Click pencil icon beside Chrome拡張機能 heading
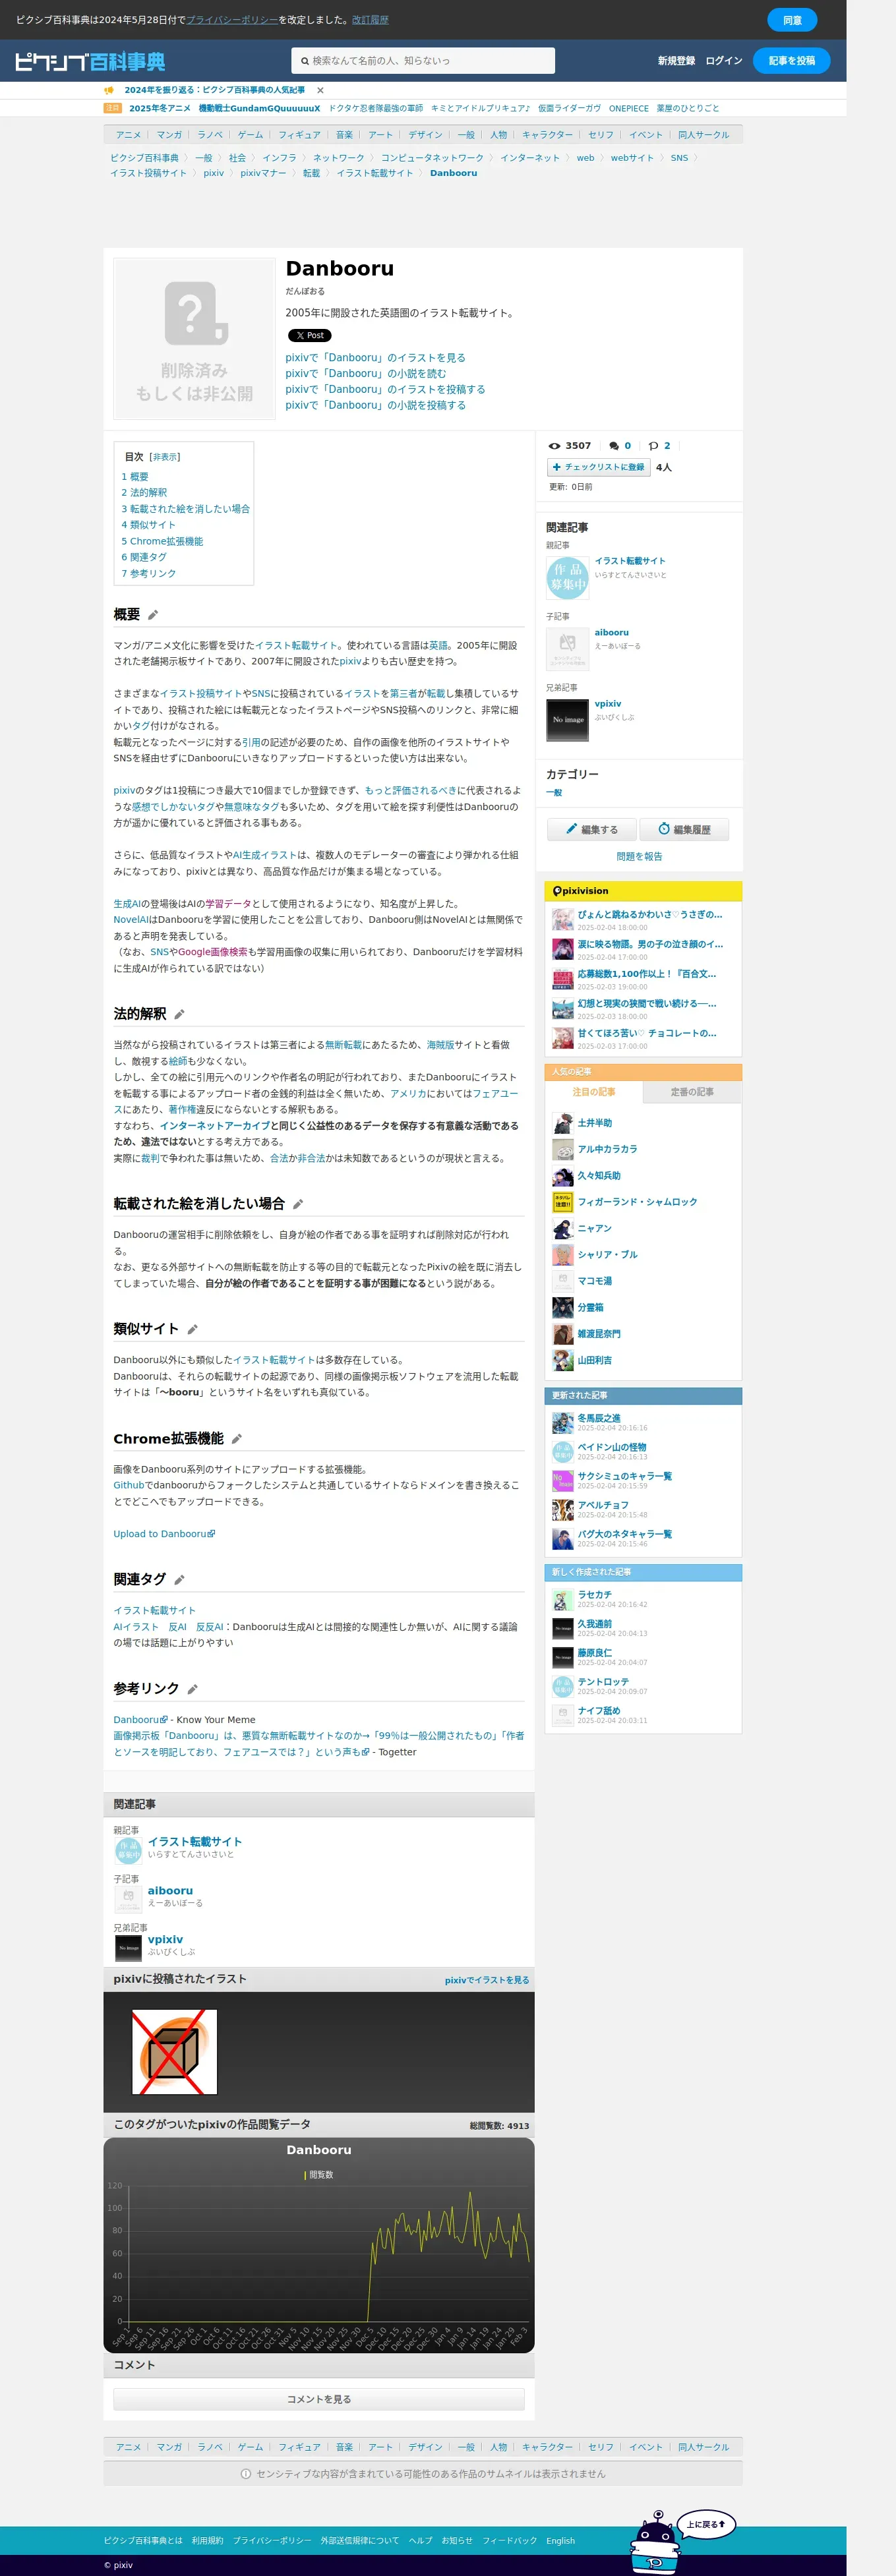This screenshot has width=896, height=2576. pos(237,1439)
